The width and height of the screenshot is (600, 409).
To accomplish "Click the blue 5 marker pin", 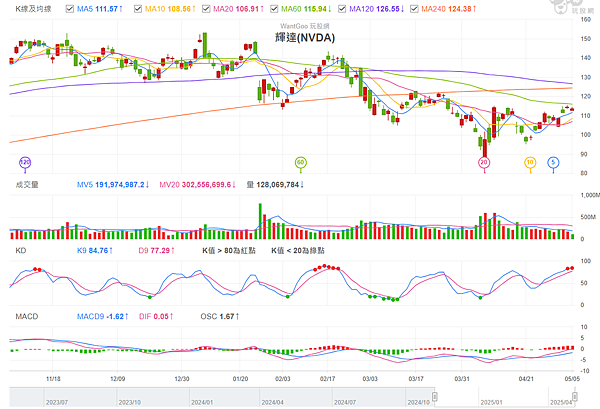I will 553,163.
